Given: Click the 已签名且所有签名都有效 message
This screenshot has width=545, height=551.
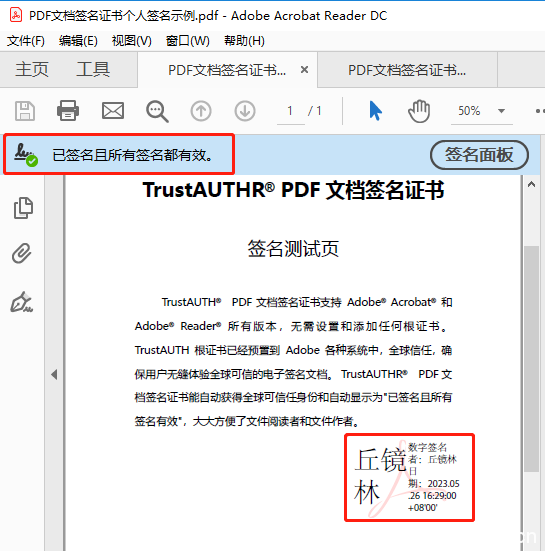Looking at the screenshot, I should tap(133, 155).
